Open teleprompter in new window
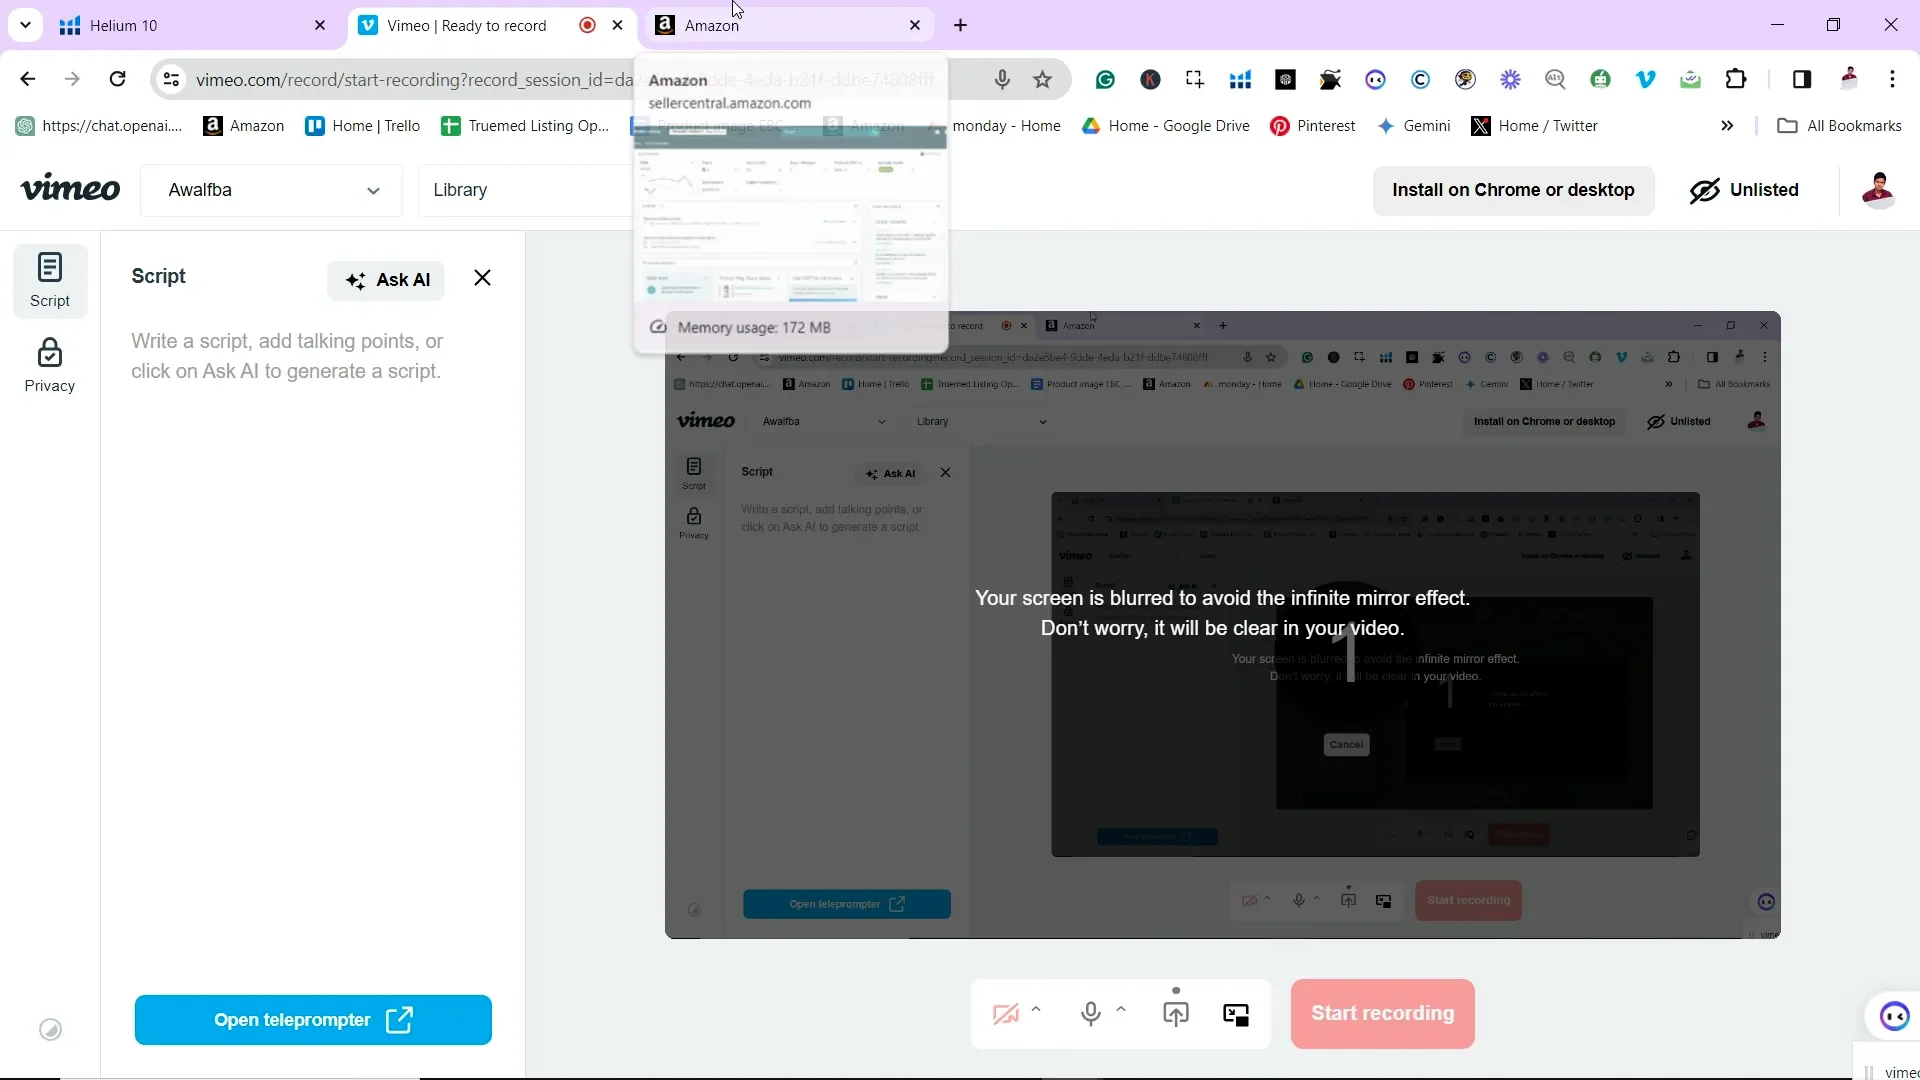 pyautogui.click(x=313, y=1020)
